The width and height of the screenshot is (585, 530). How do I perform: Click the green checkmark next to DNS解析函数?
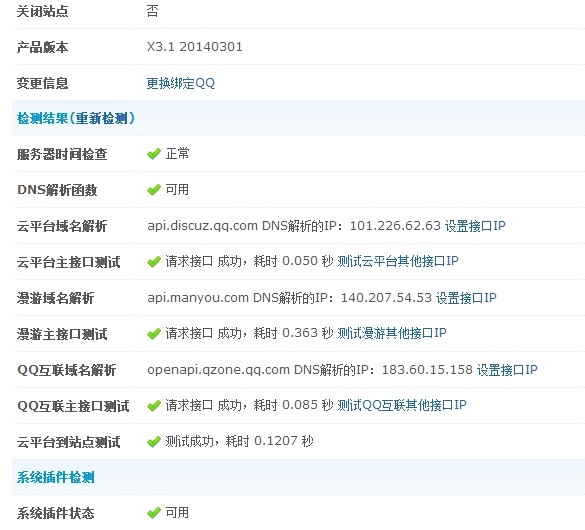point(154,190)
